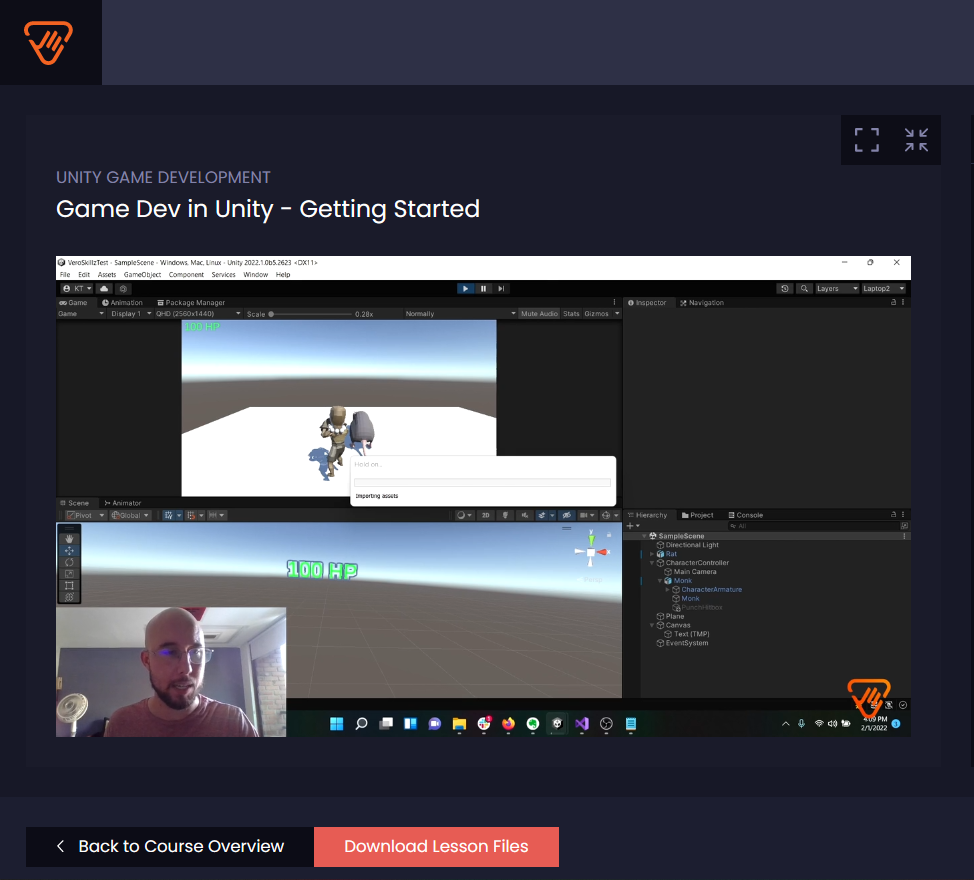Click the collapse arrows icon beside fullscreen
Viewport: 974px width, 880px height.
[916, 140]
